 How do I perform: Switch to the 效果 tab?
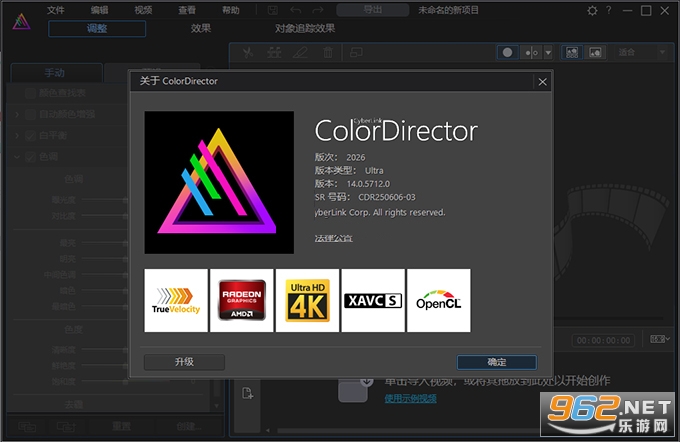coord(201,29)
